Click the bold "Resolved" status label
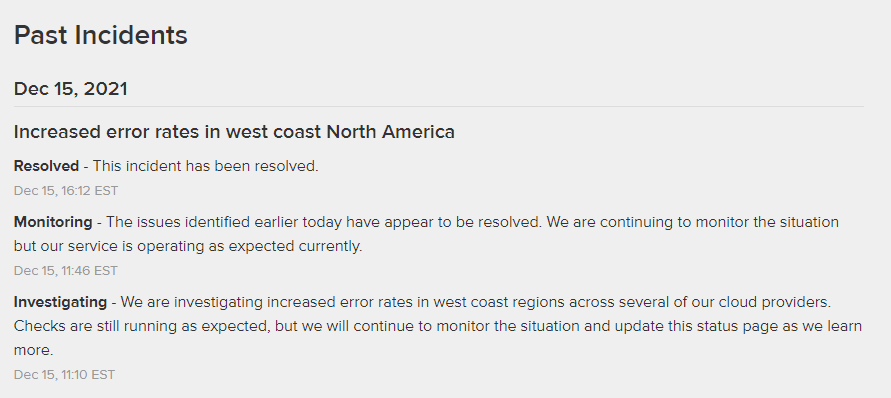891x398 pixels. (x=46, y=166)
